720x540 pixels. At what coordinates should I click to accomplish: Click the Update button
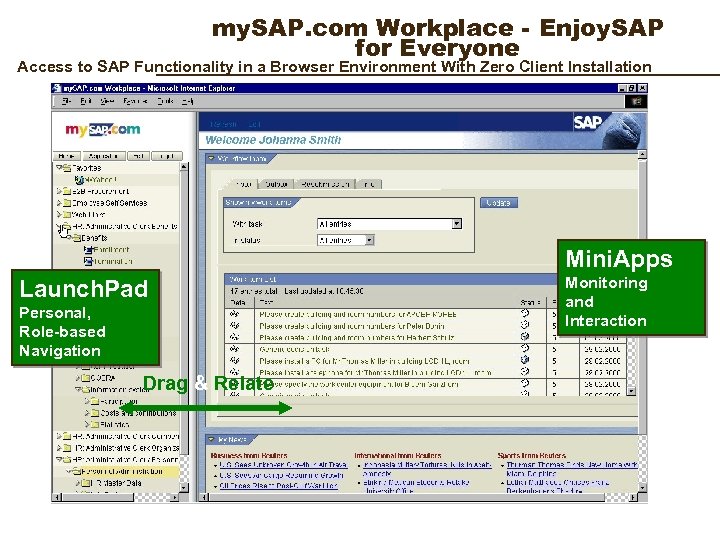[499, 202]
